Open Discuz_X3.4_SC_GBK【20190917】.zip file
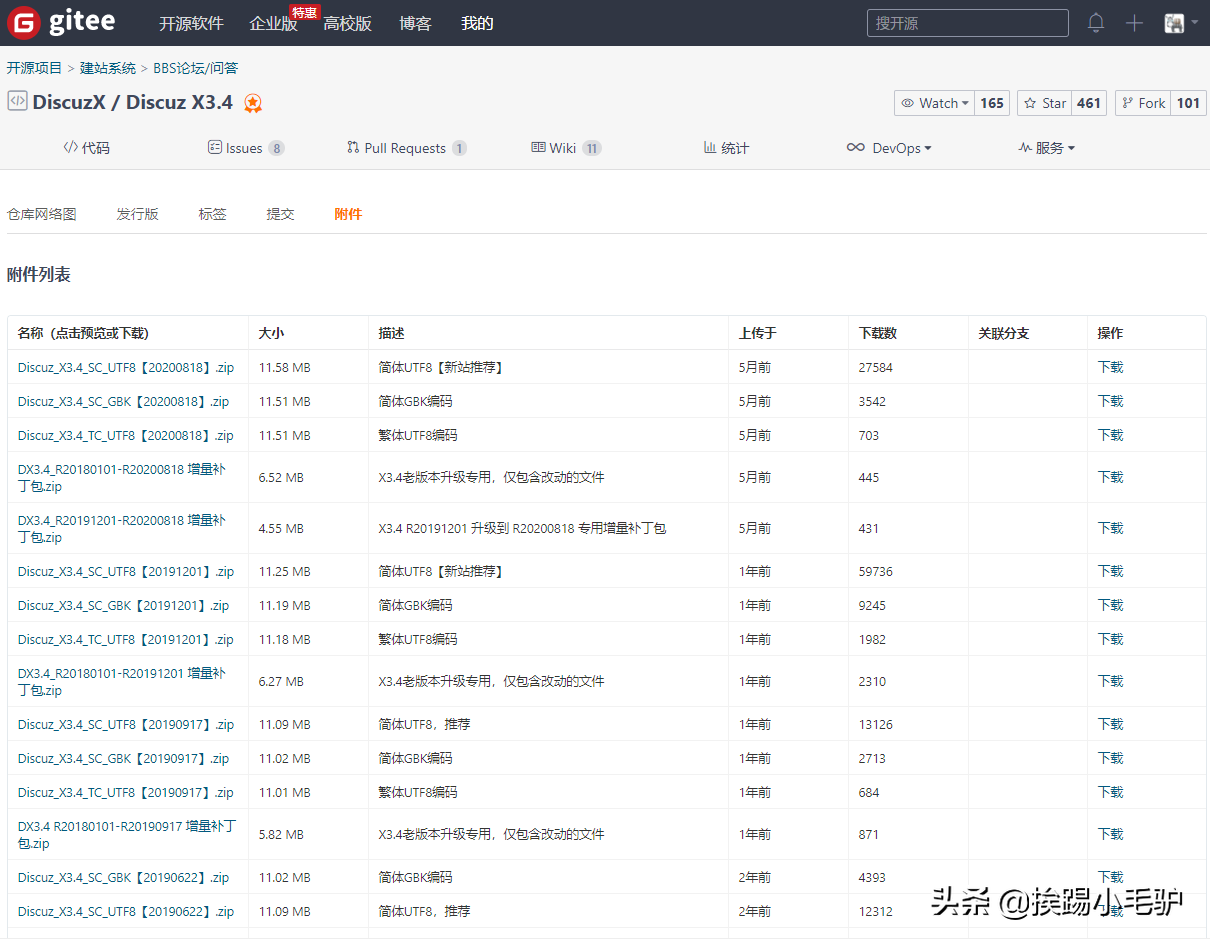The width and height of the screenshot is (1210, 944). tap(123, 758)
